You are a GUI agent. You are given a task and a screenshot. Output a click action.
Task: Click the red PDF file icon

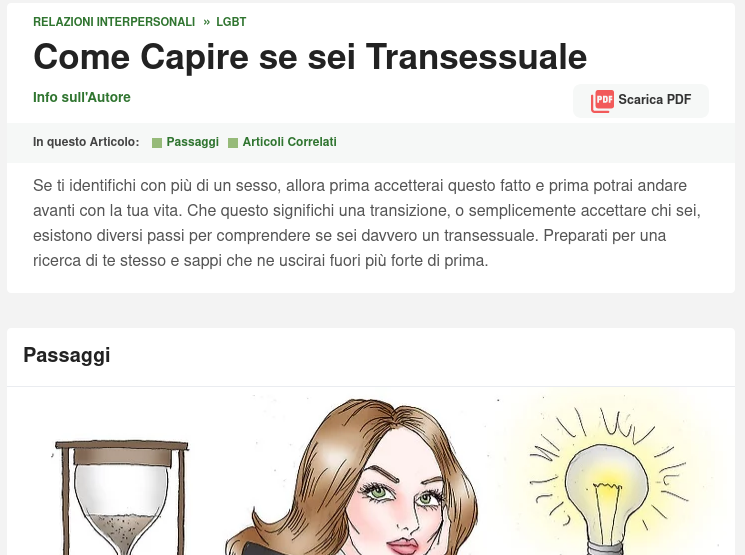602,101
